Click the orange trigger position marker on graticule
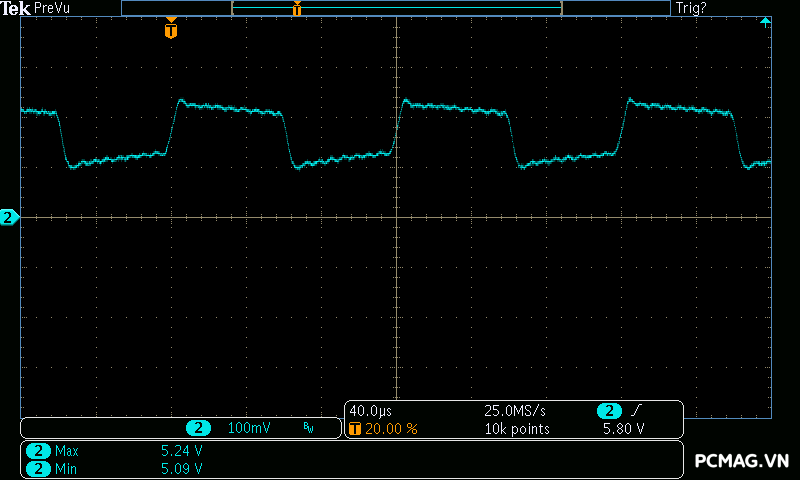This screenshot has width=800, height=480. pos(171,29)
